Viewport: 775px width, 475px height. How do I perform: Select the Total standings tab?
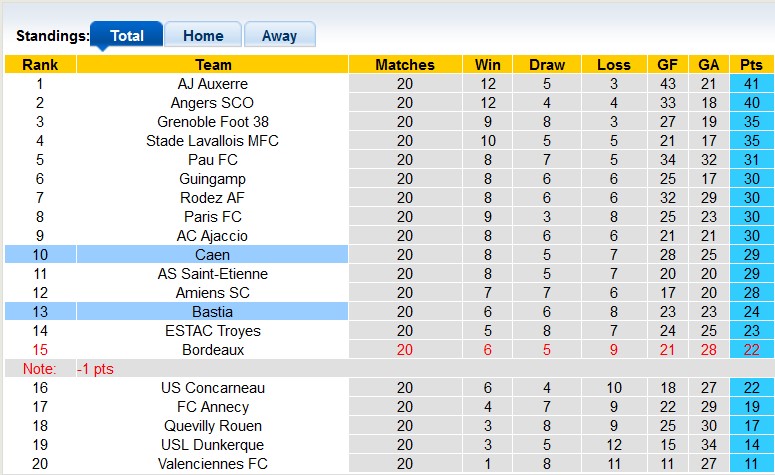(x=127, y=35)
